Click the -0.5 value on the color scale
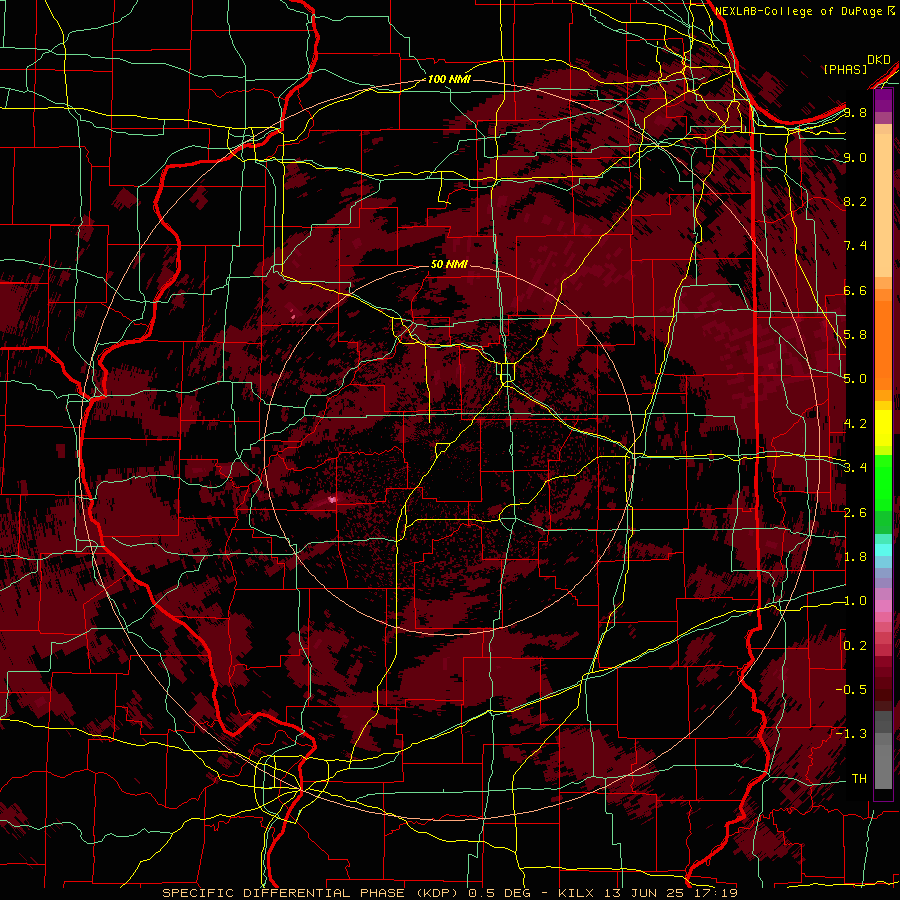The width and height of the screenshot is (900, 900). [x=851, y=689]
